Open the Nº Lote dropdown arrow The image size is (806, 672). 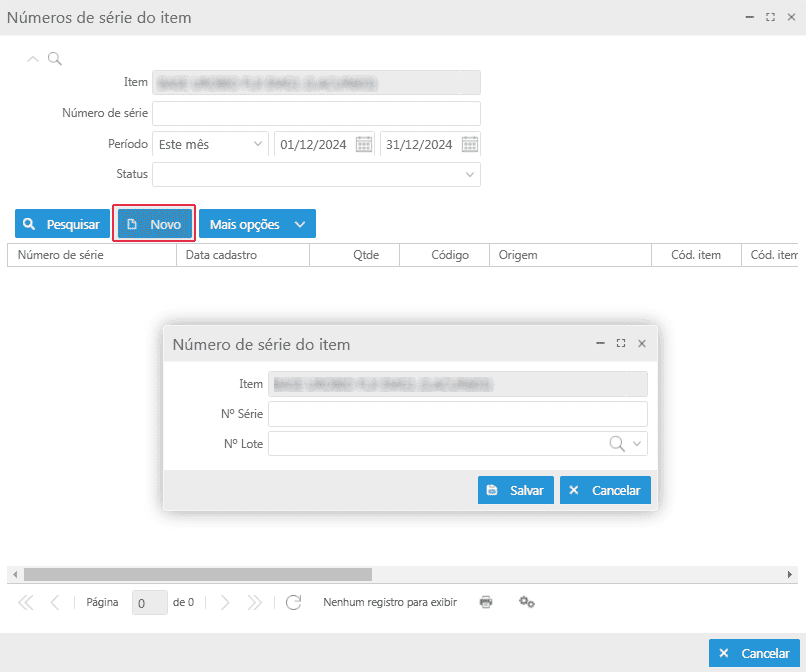coord(638,443)
